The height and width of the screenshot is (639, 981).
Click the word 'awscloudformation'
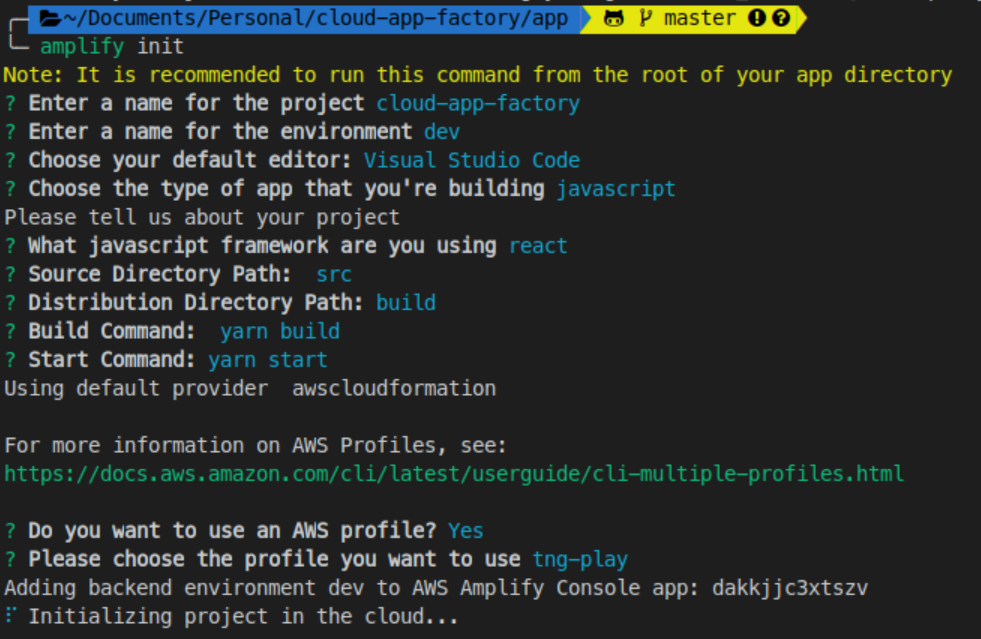[394, 389]
